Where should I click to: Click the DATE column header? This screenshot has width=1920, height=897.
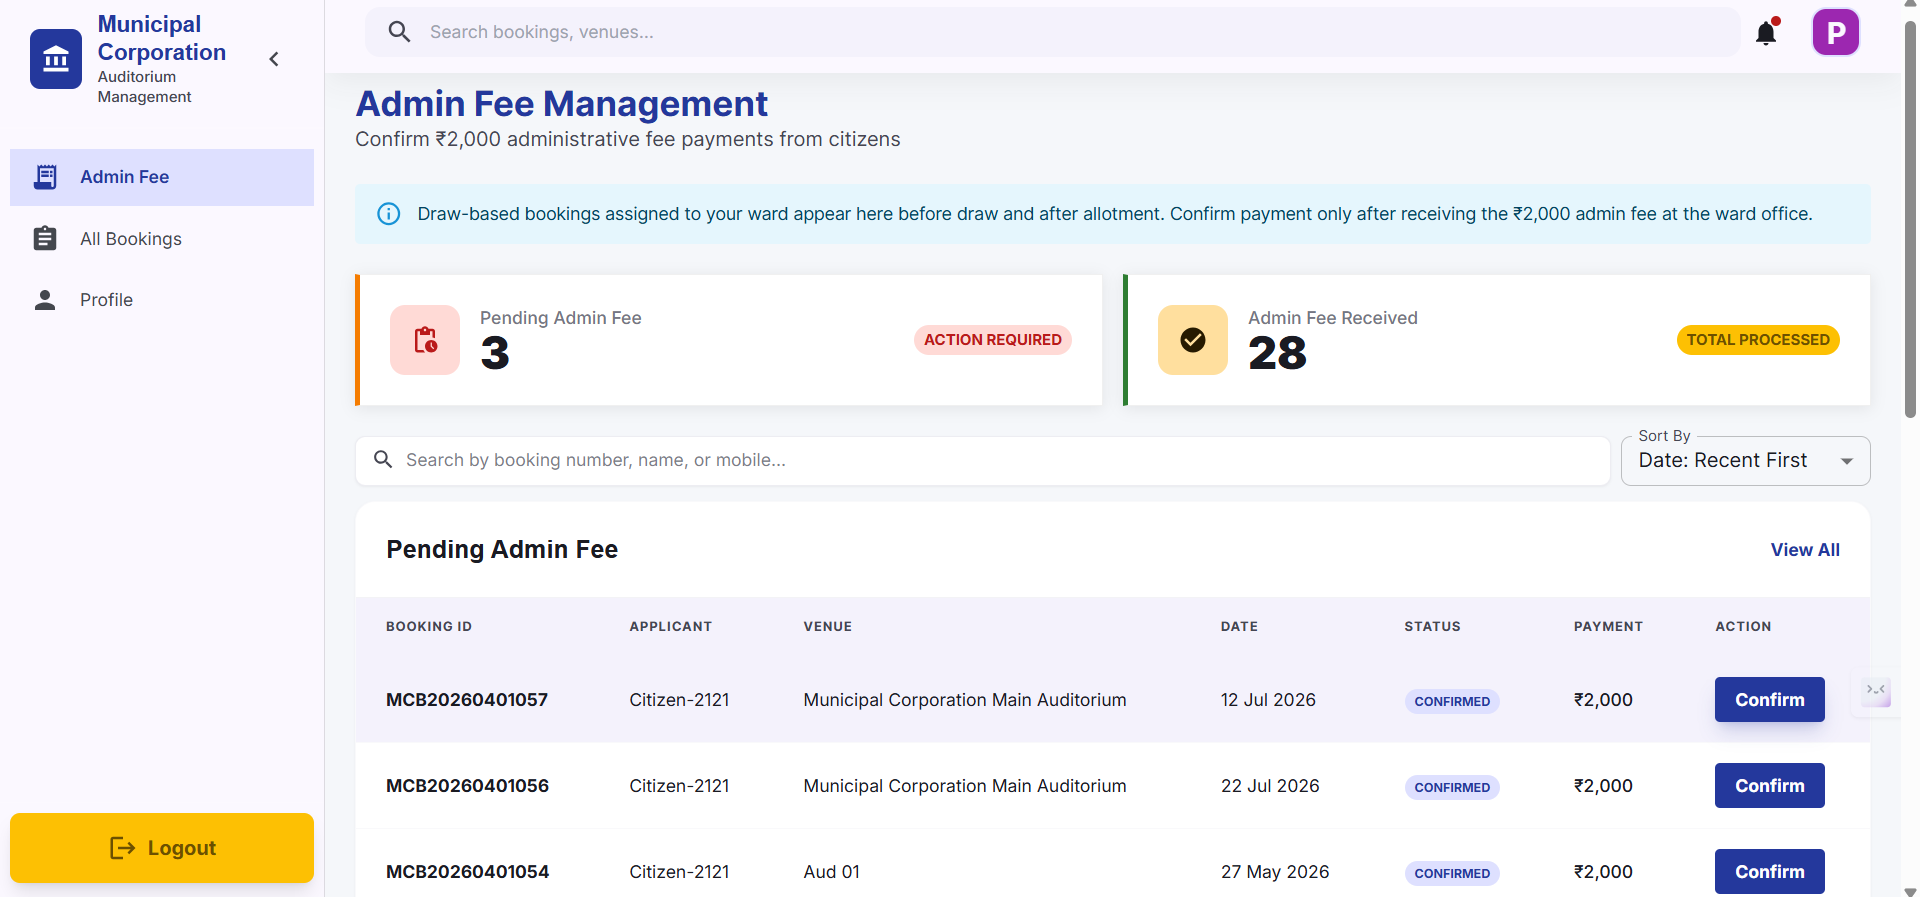tap(1239, 627)
